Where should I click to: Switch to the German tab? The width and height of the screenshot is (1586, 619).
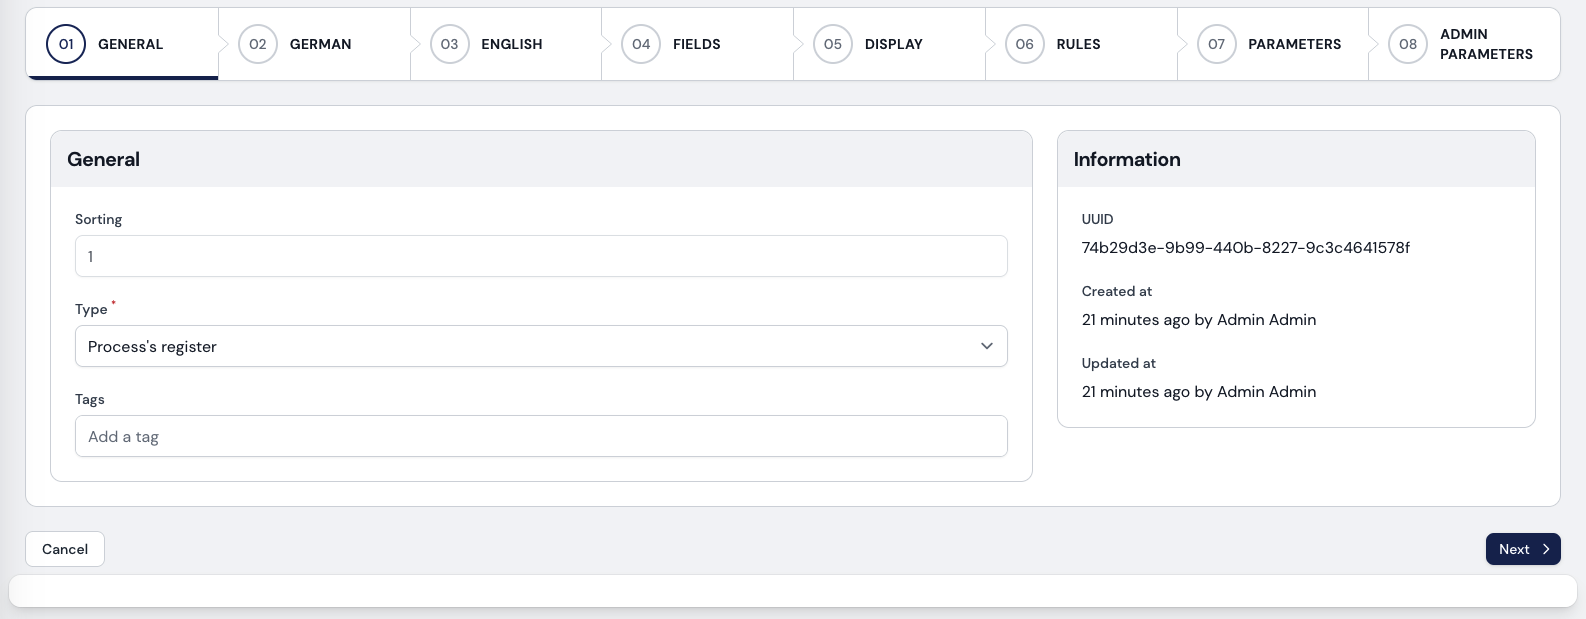(x=320, y=44)
